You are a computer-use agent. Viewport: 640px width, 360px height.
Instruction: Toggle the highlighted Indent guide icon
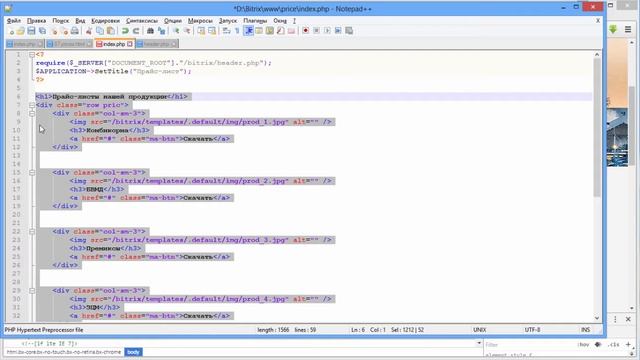249,31
